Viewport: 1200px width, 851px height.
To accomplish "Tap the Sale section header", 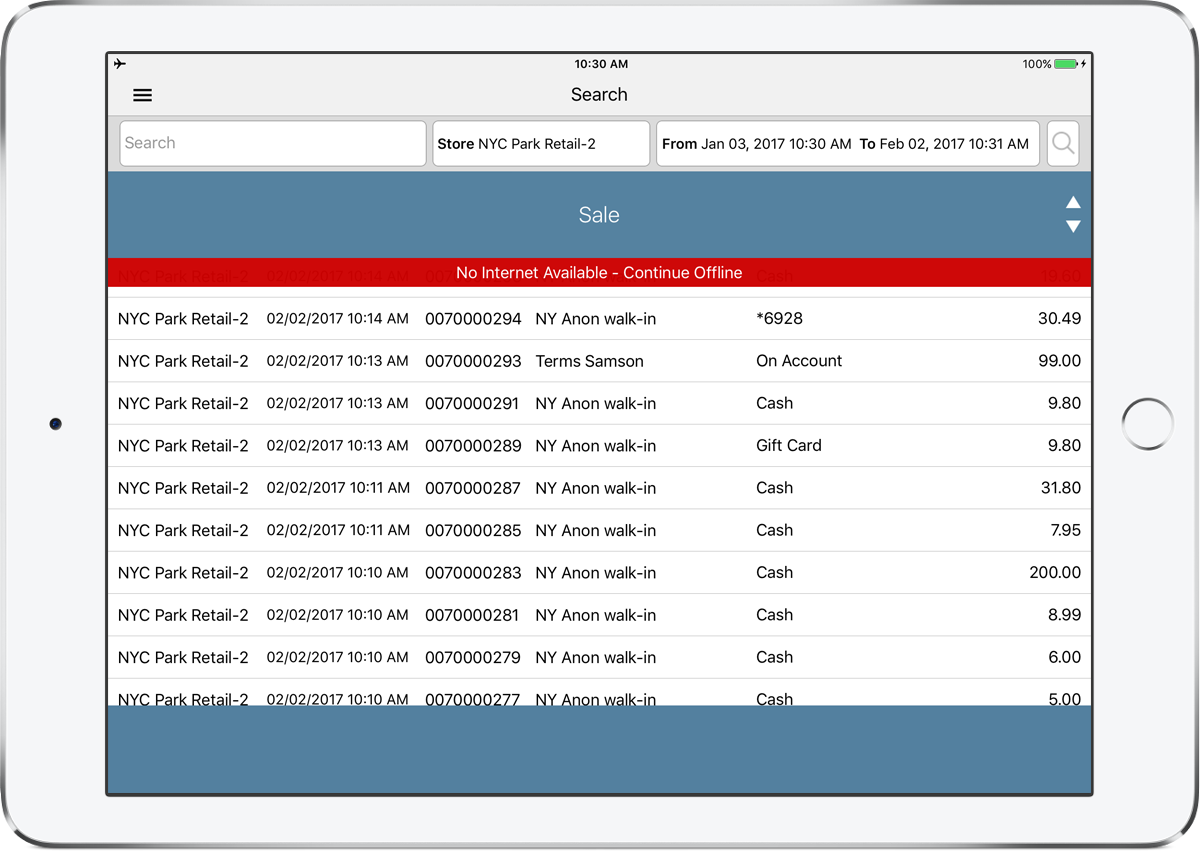I will [x=599, y=215].
